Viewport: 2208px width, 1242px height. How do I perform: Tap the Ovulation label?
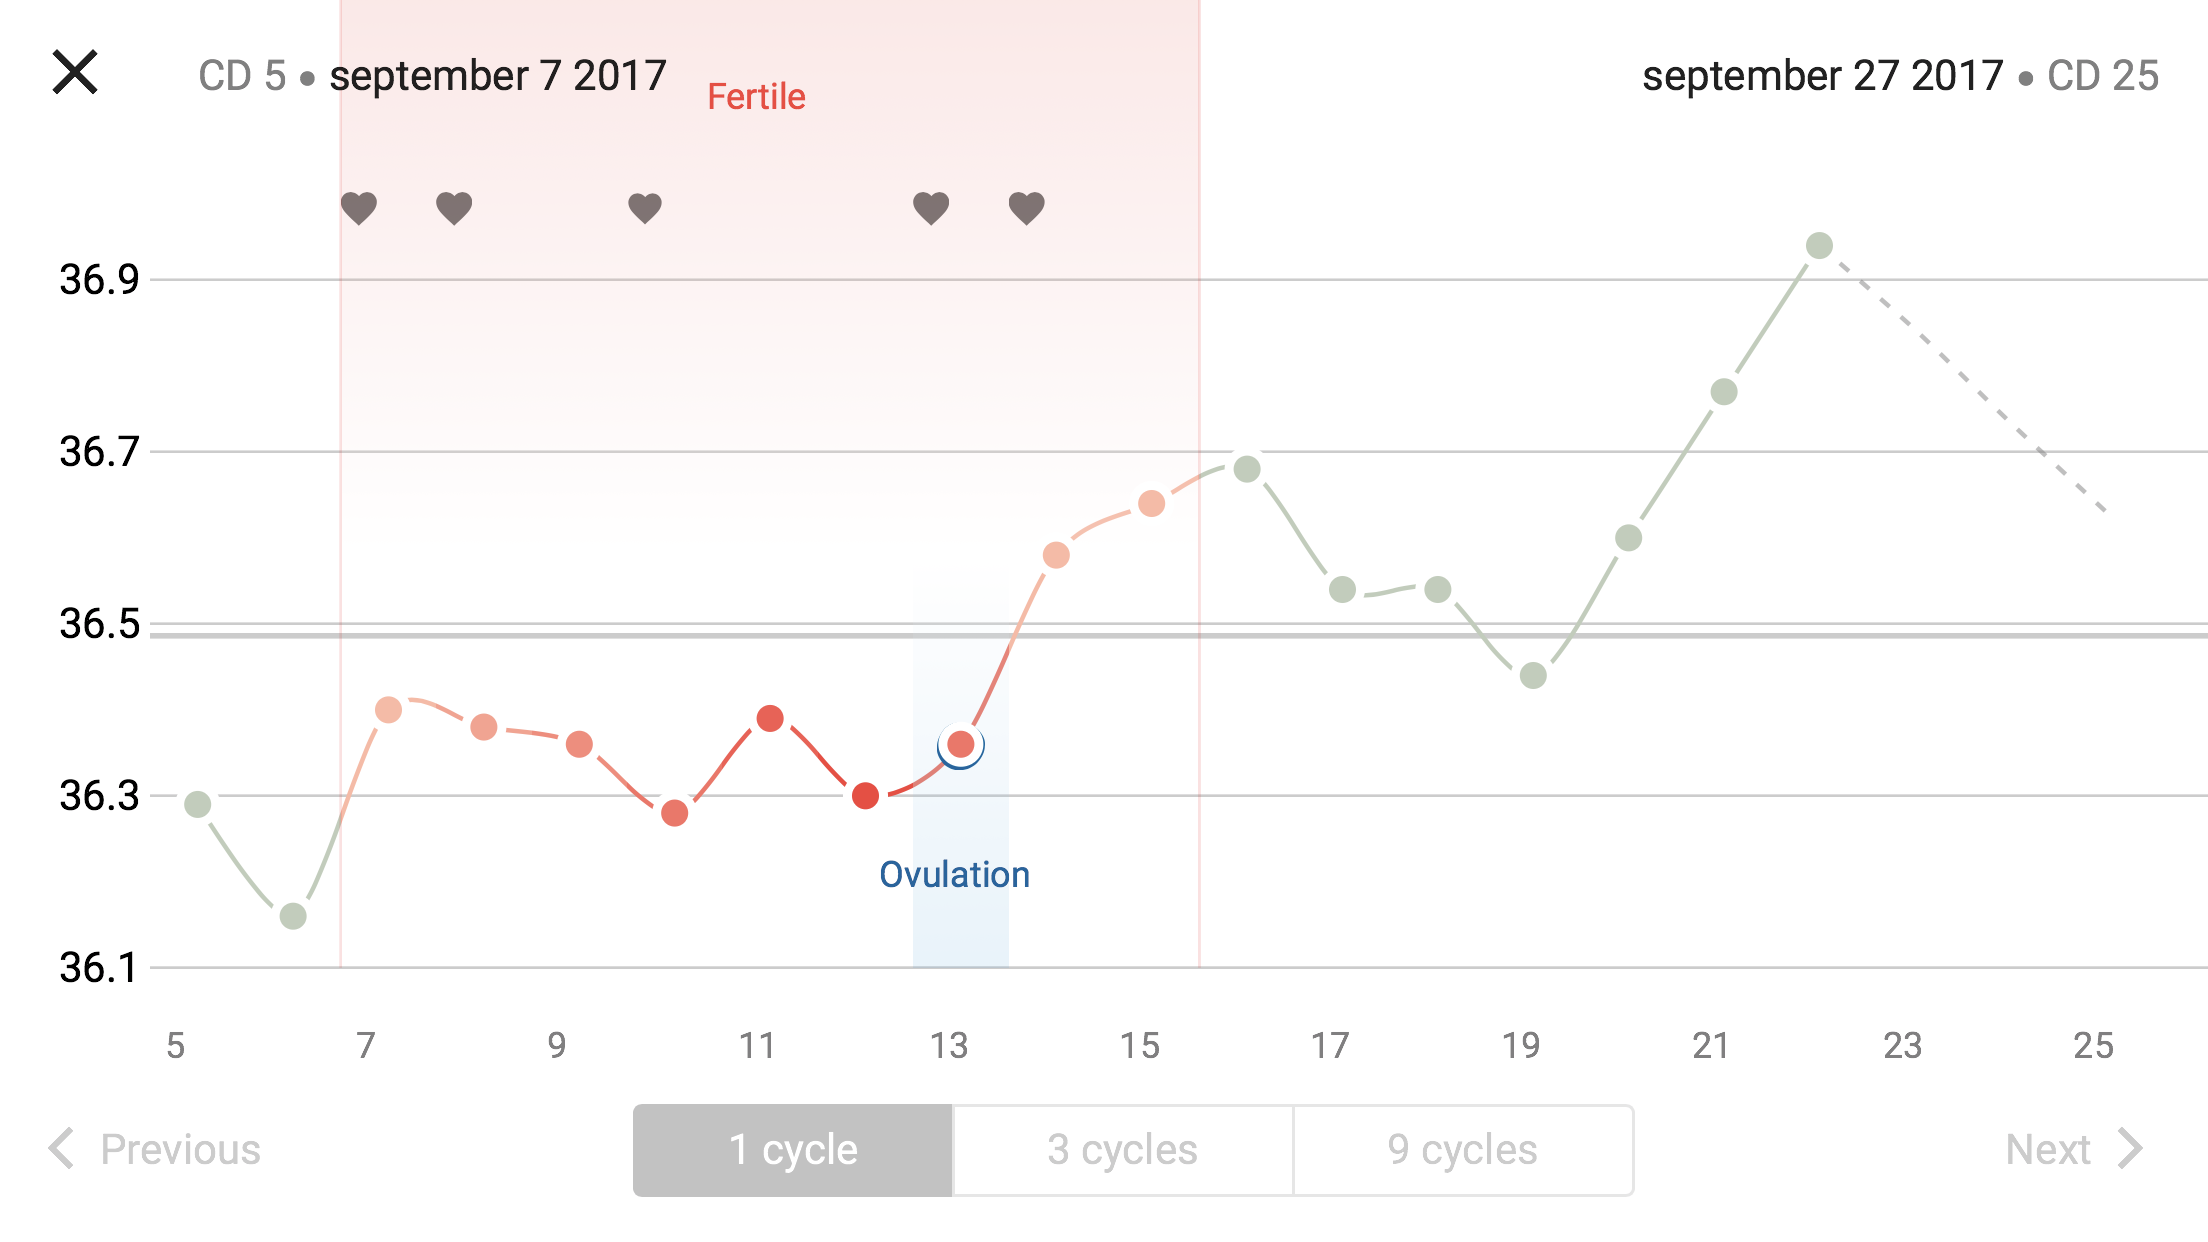954,875
